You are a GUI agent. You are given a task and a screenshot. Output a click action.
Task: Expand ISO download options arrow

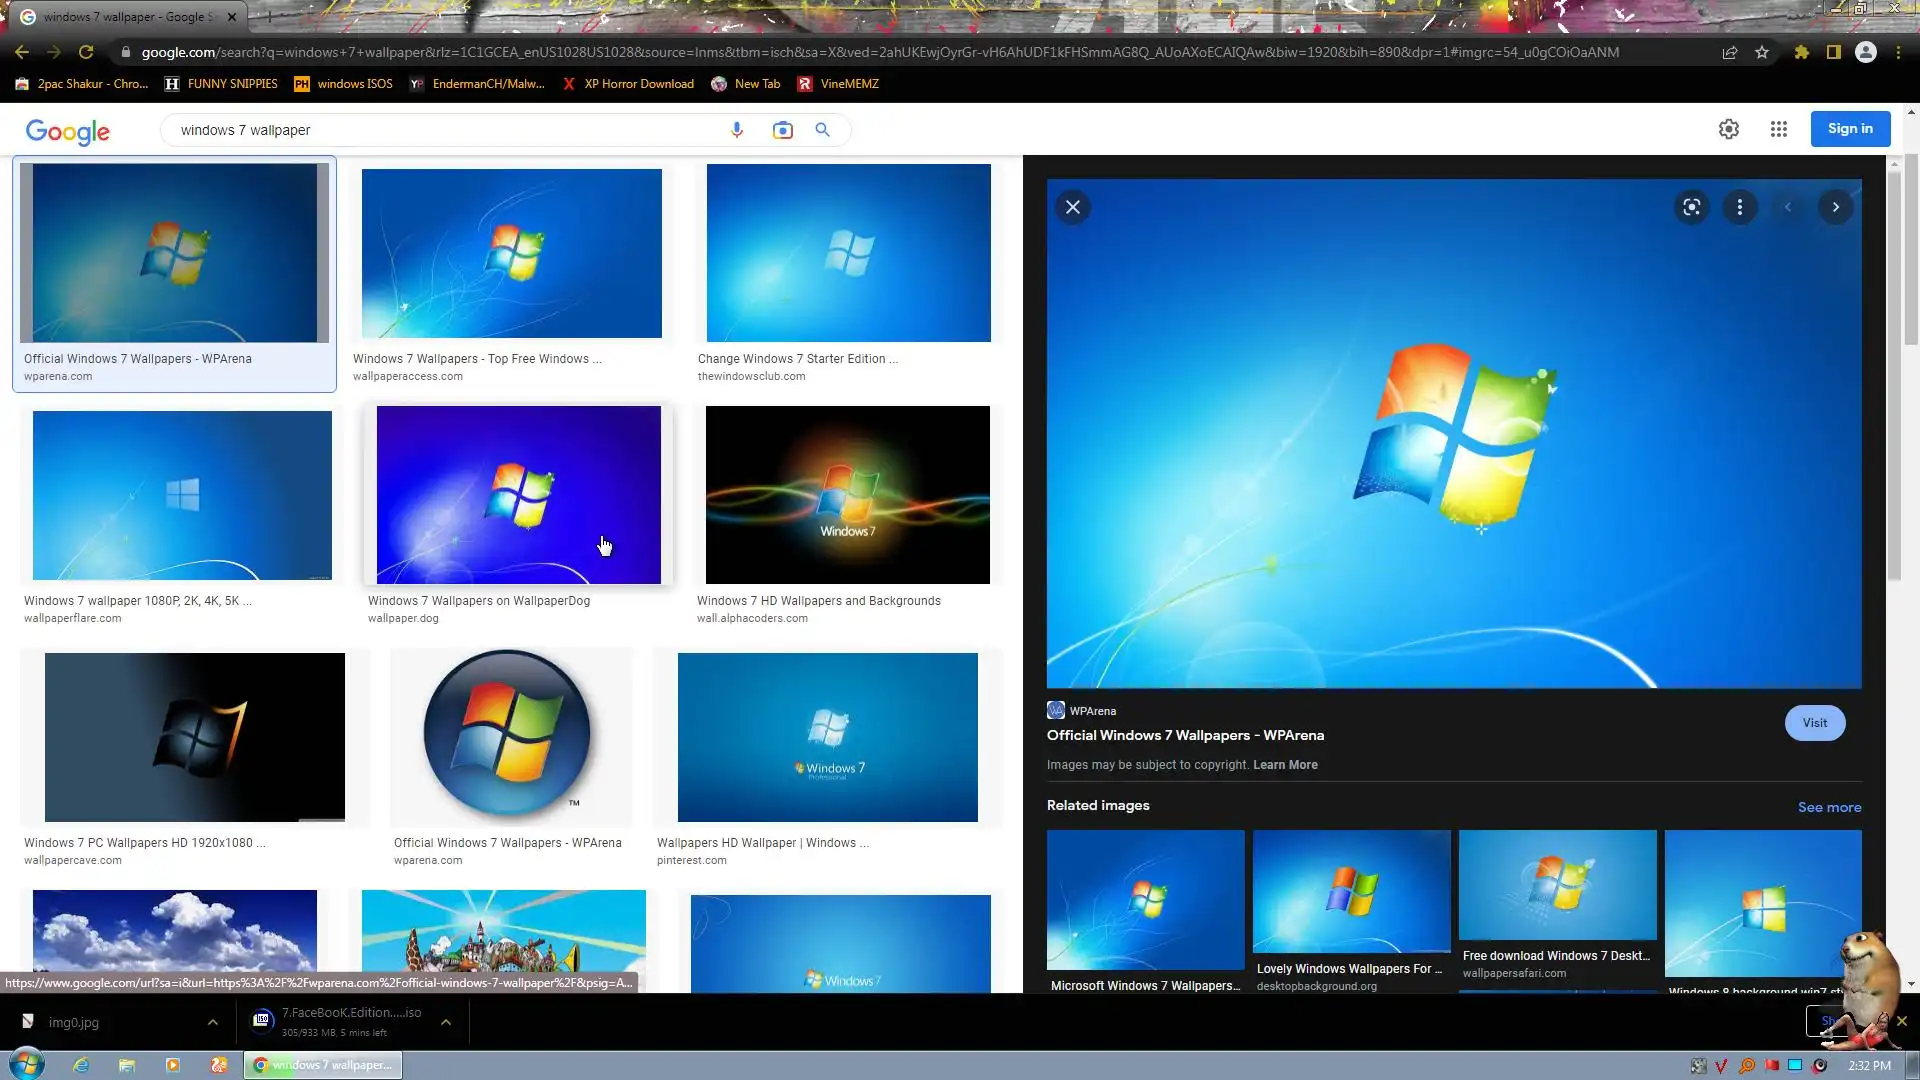(446, 1022)
